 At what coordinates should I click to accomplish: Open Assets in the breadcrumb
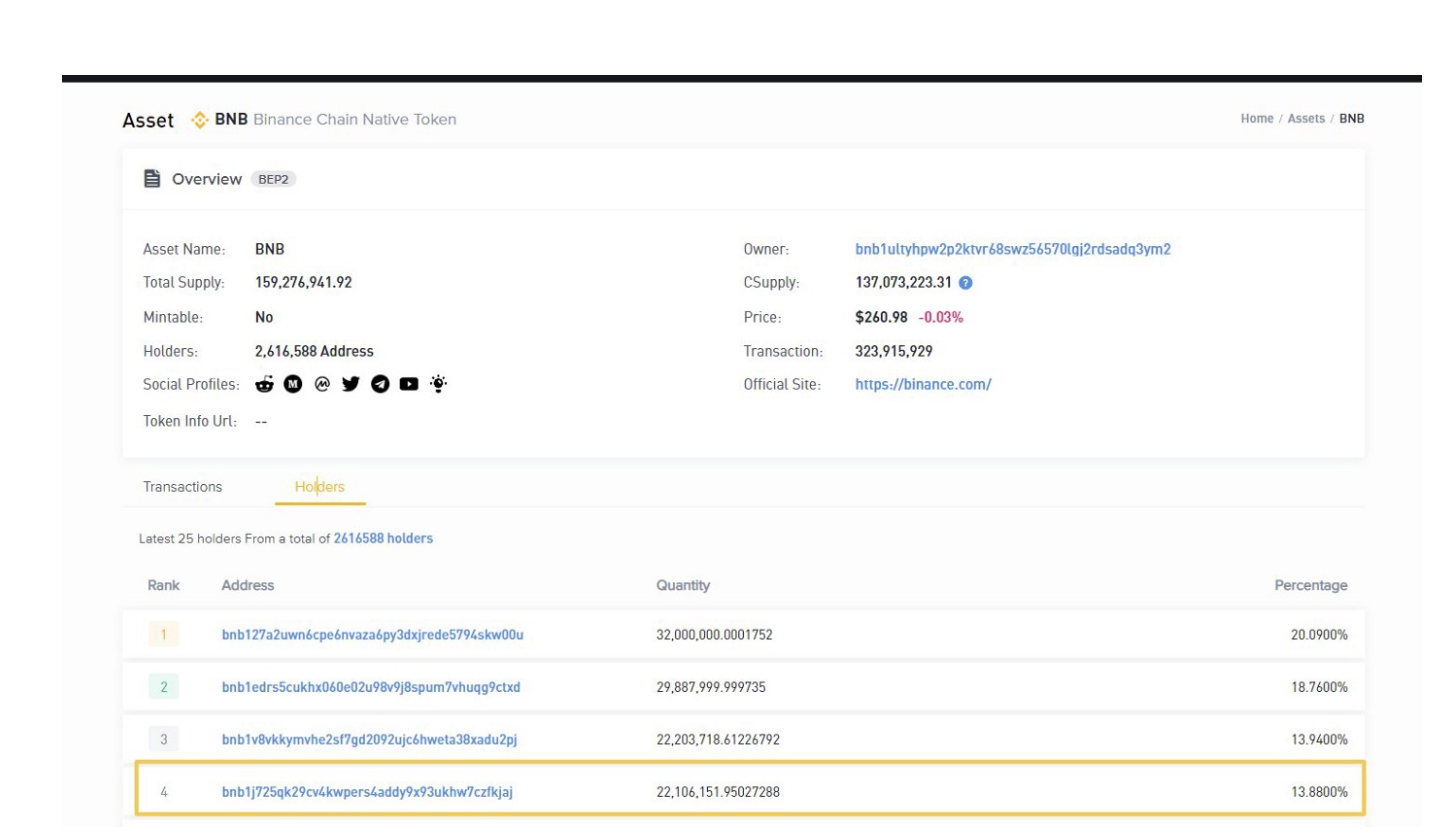coord(1306,118)
